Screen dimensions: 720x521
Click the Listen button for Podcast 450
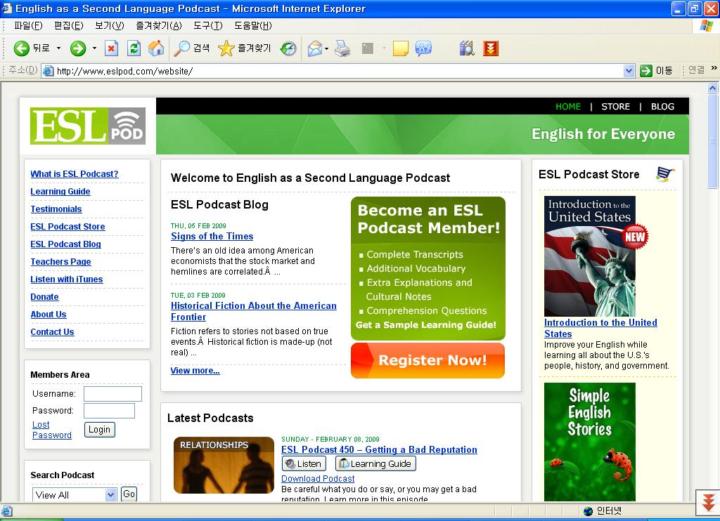coord(304,464)
